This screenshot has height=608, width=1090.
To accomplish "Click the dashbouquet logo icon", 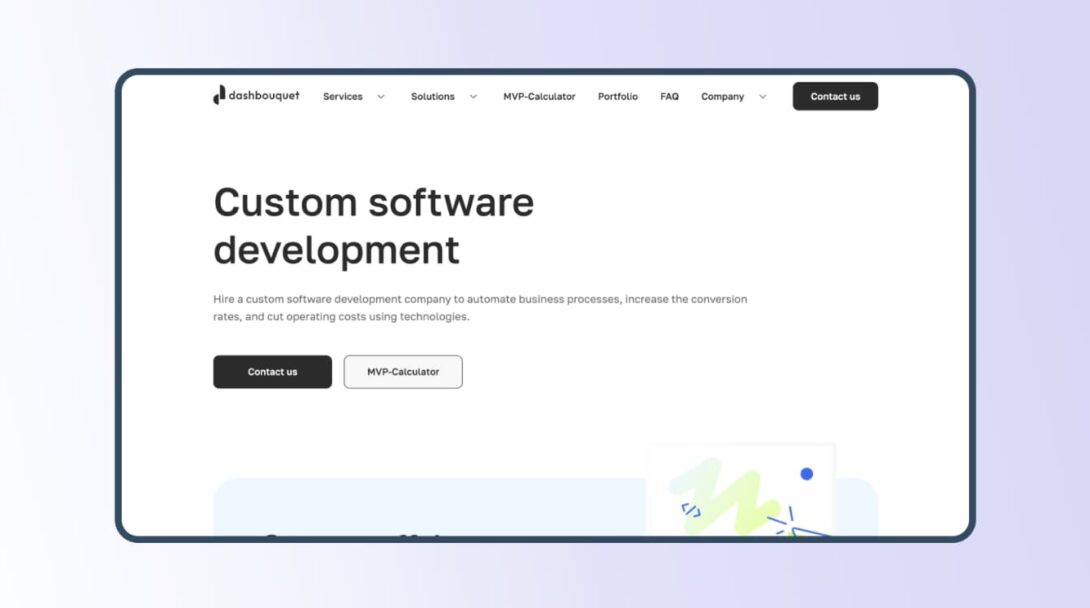I will [219, 95].
